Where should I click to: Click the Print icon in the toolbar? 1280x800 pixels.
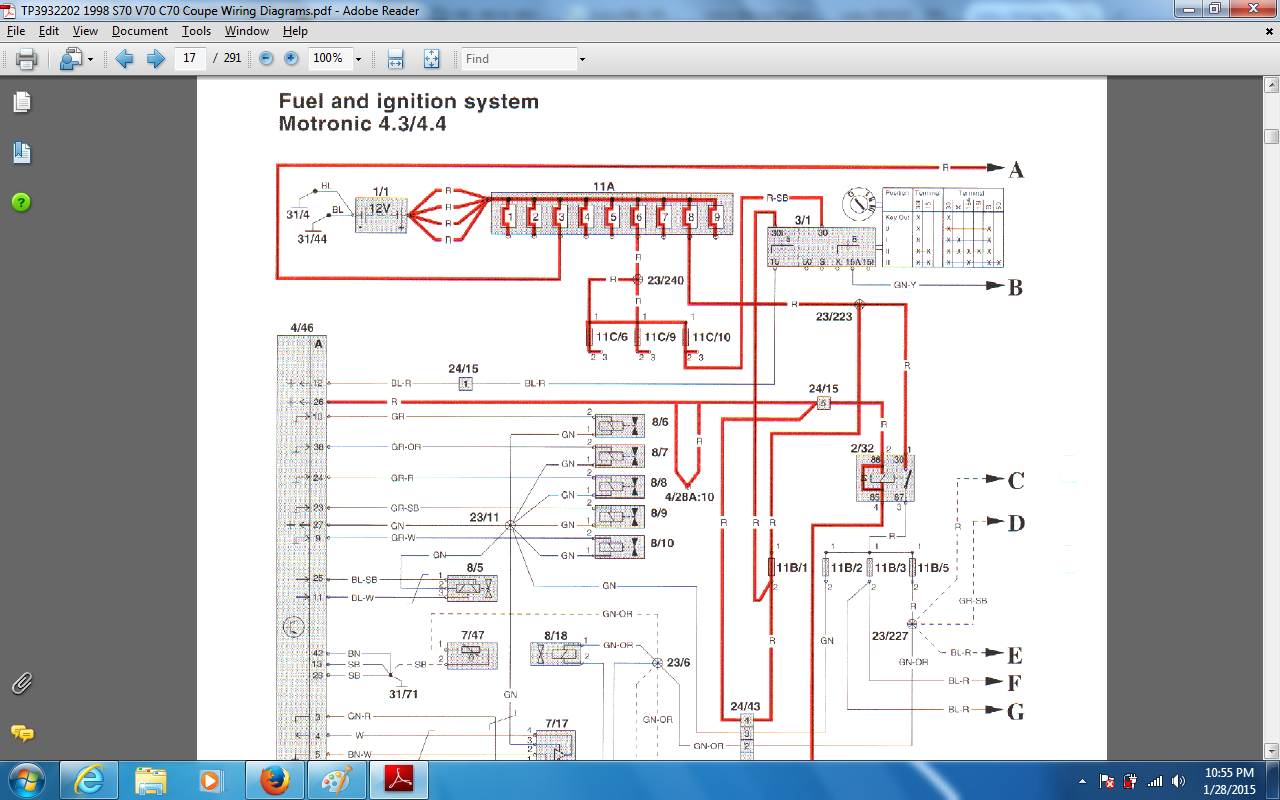pos(26,59)
